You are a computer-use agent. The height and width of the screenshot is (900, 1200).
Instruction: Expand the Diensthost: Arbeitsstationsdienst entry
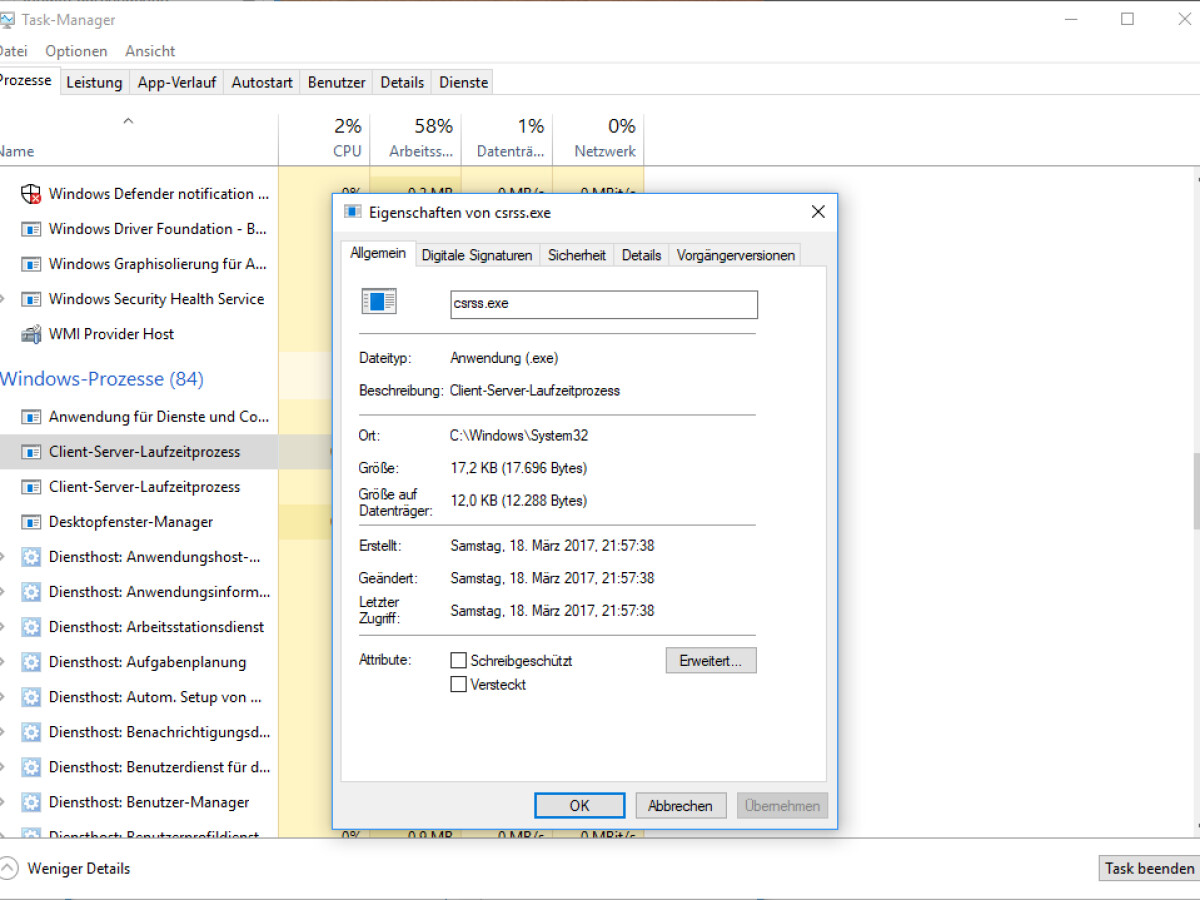(x=3, y=627)
